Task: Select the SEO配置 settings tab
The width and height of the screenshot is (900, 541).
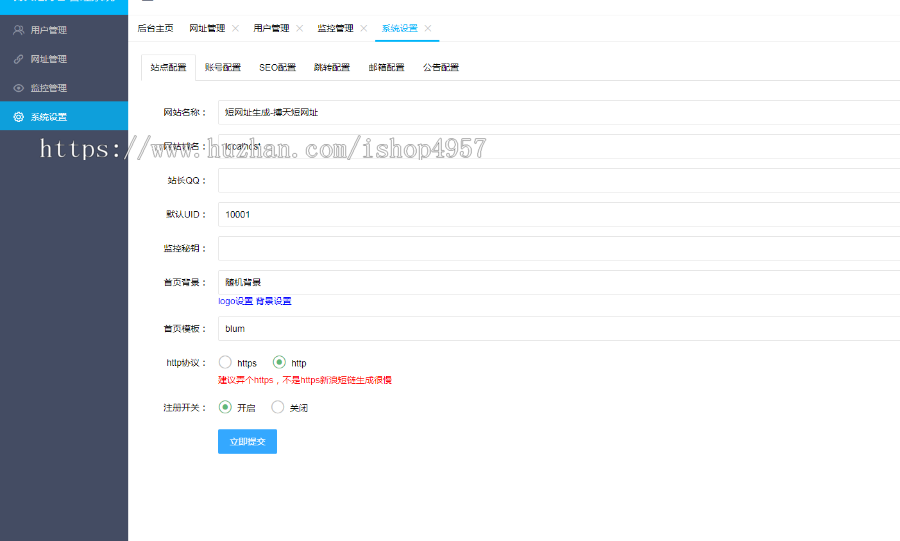Action: pos(277,67)
